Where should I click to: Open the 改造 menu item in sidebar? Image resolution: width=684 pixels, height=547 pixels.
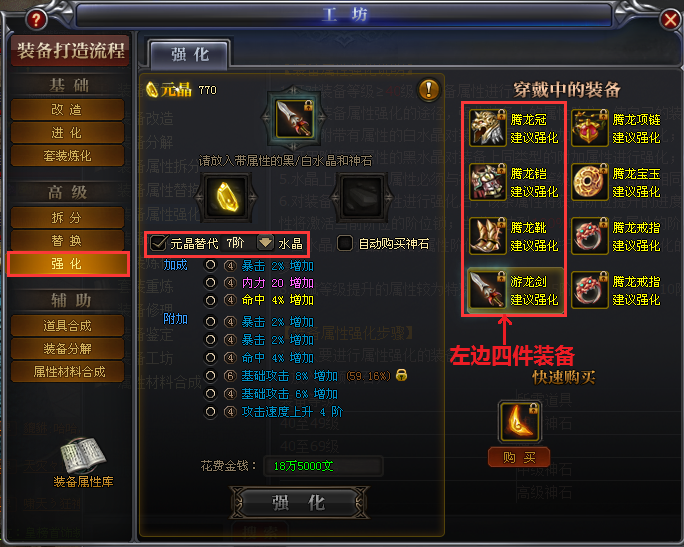(67, 109)
